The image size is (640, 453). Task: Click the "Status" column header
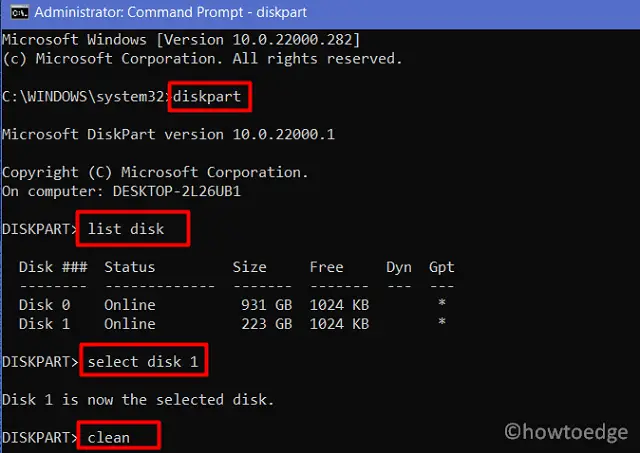(x=130, y=267)
